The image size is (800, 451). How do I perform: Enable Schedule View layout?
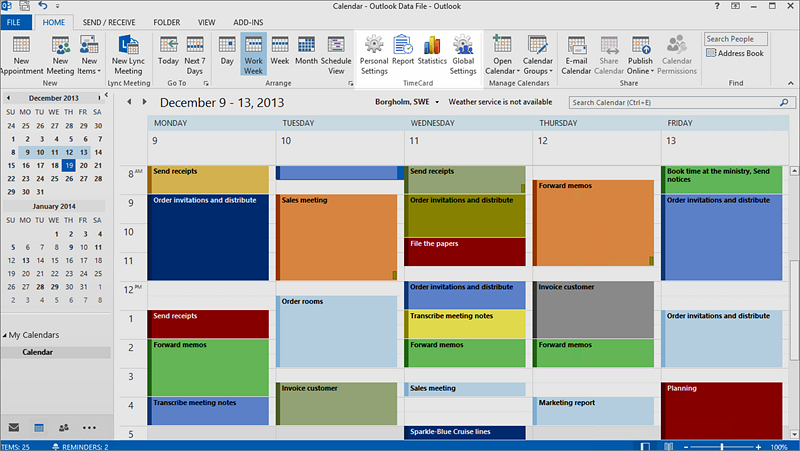point(336,54)
